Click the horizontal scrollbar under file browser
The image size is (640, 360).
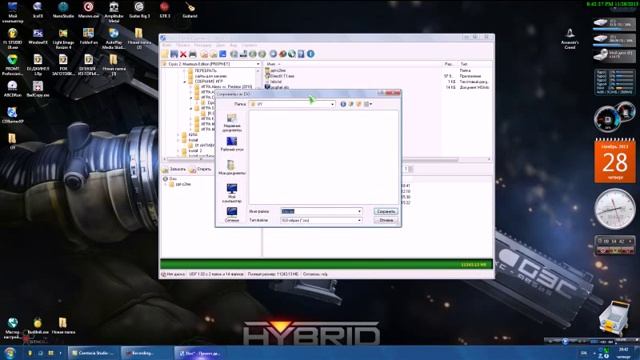326,159
